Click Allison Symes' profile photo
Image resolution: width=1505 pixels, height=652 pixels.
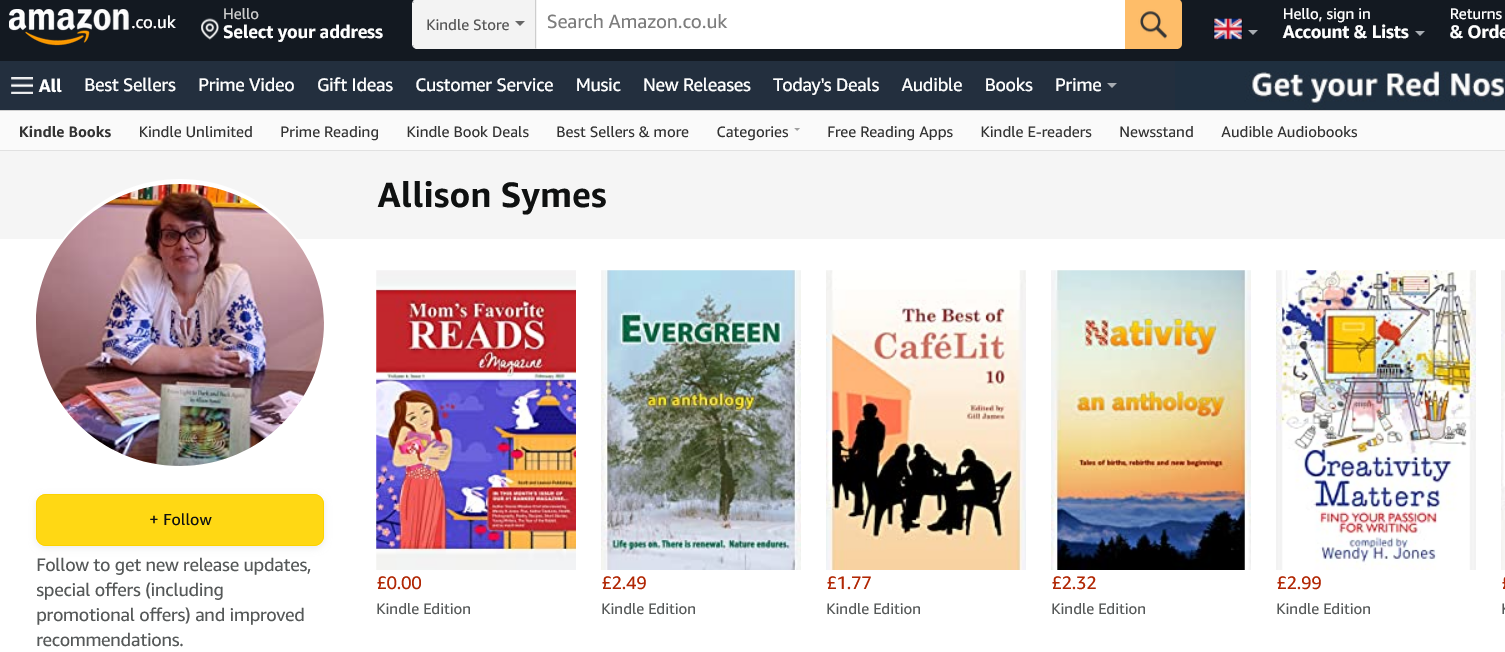[x=180, y=325]
